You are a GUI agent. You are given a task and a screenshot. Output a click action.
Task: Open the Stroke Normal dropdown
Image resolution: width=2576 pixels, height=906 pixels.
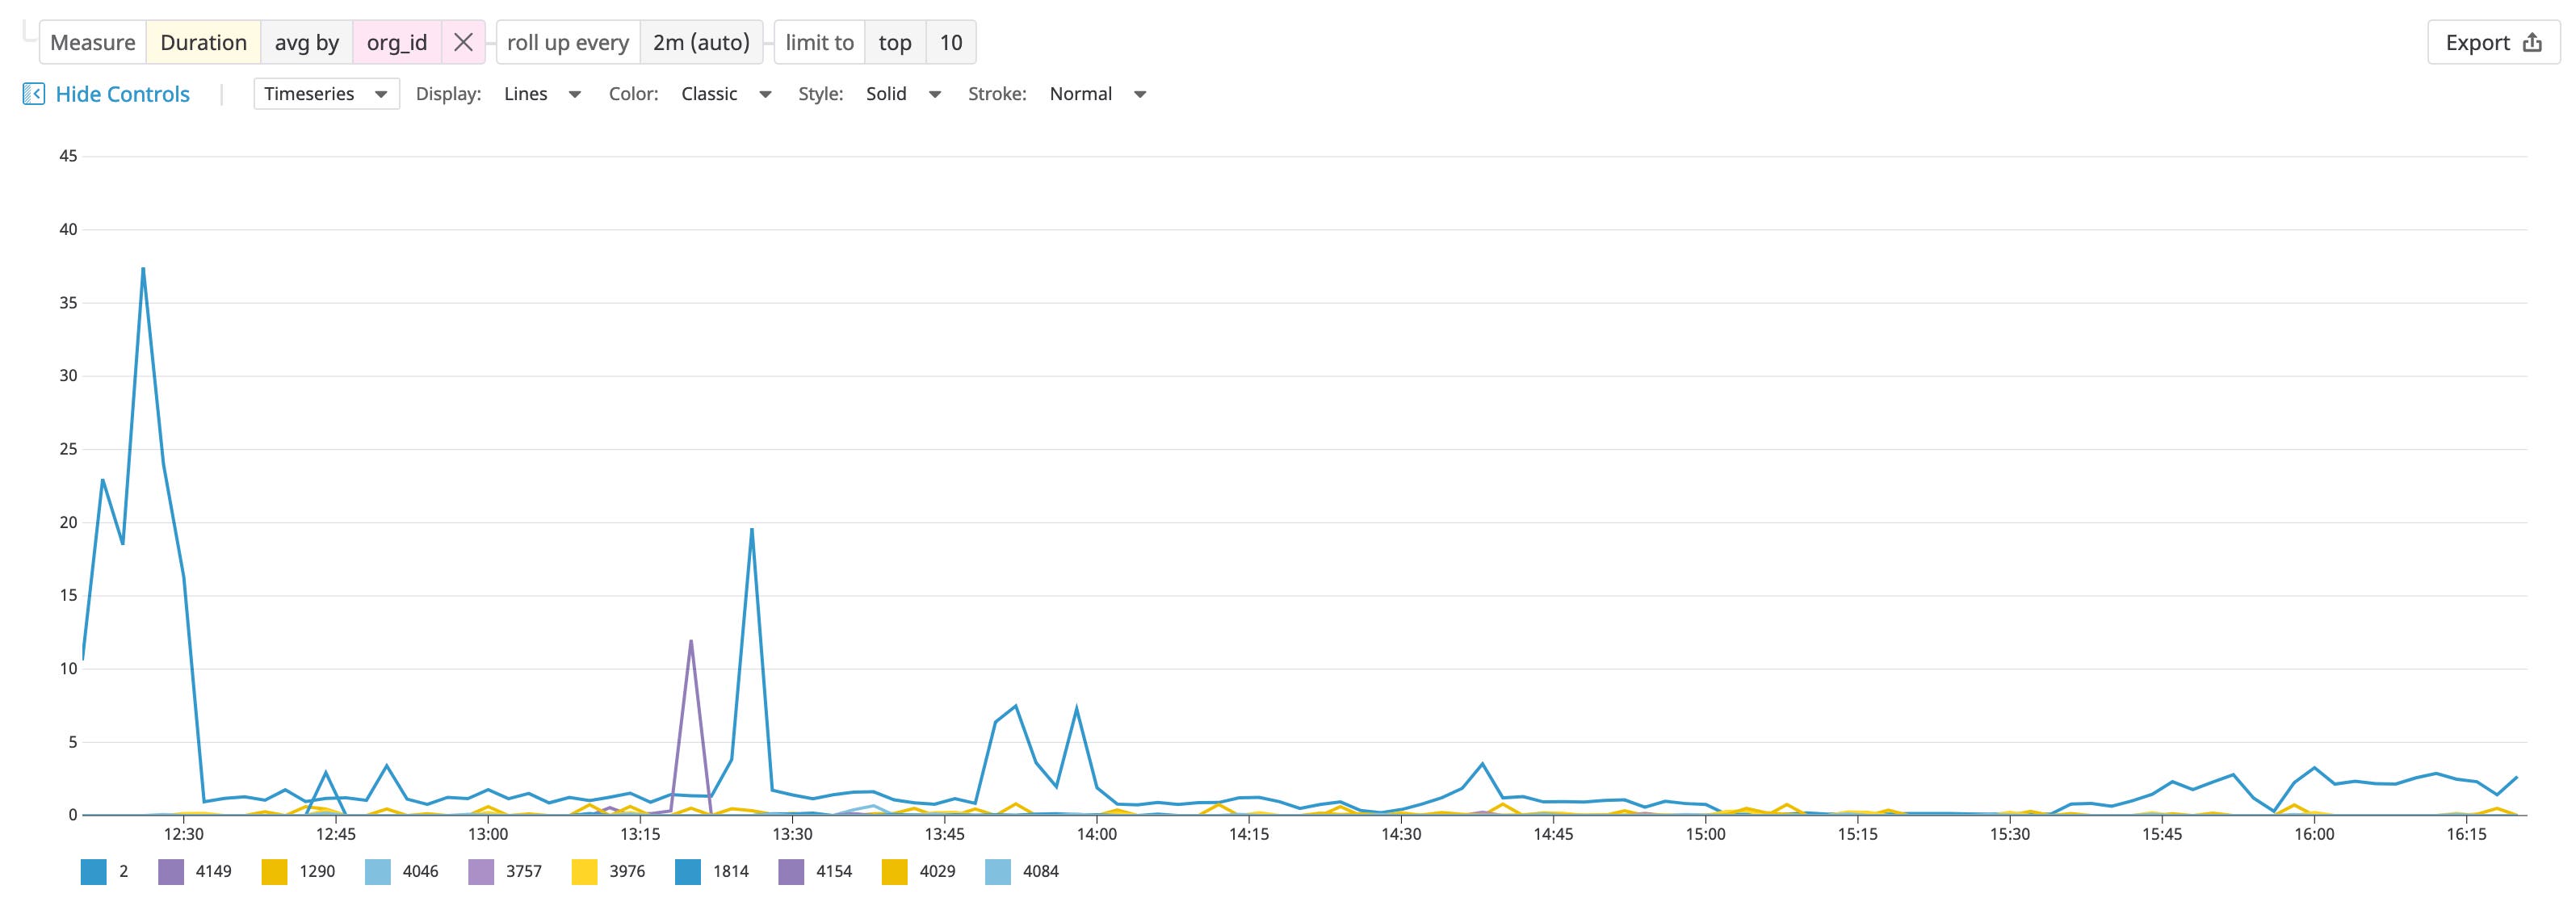tap(1097, 93)
